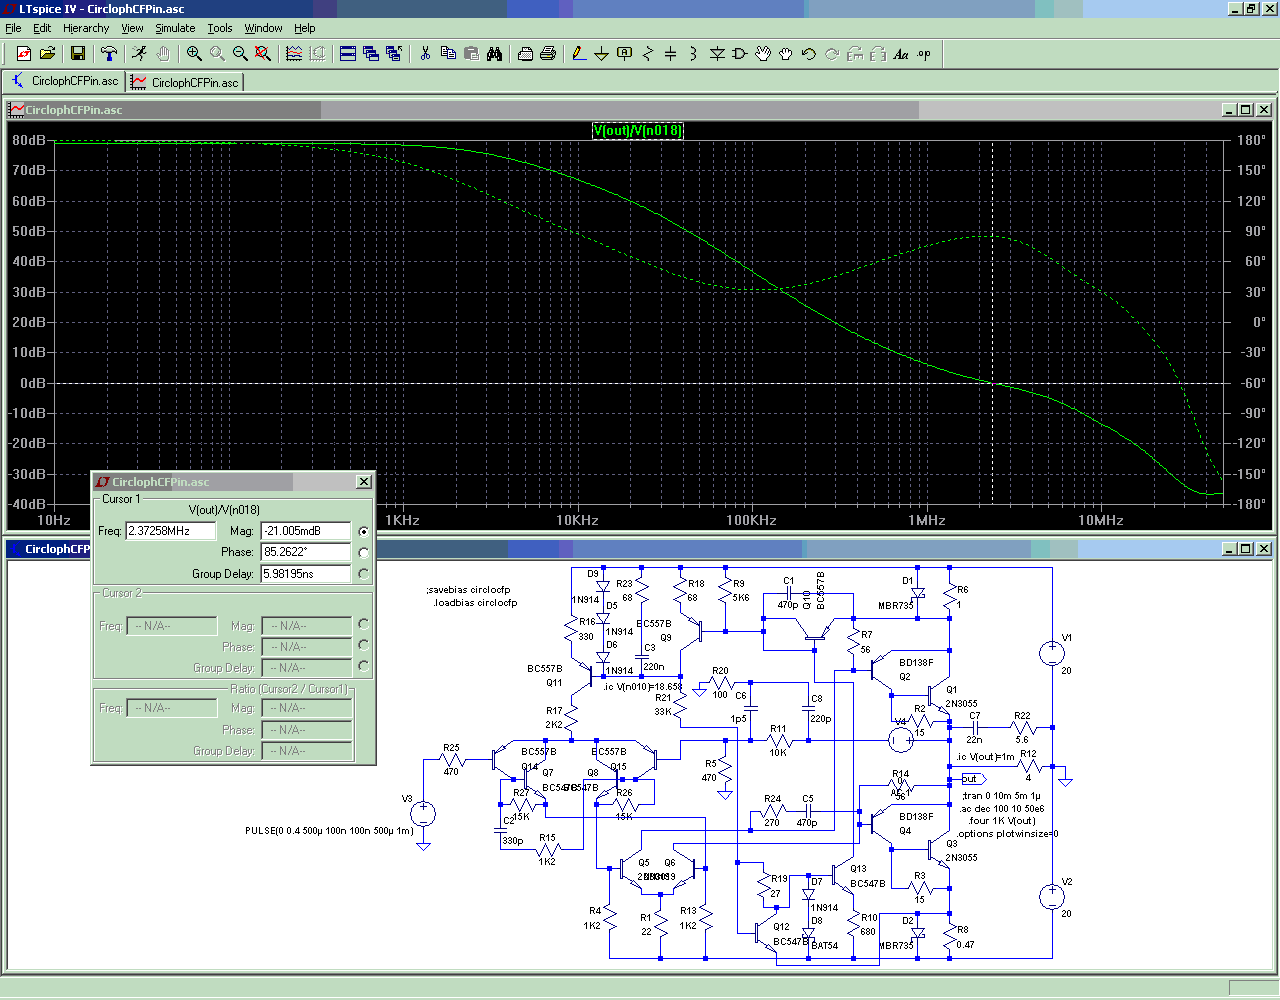Image resolution: width=1280 pixels, height=1000 pixels.
Task: Run simulation with running man icon
Action: coord(140,54)
